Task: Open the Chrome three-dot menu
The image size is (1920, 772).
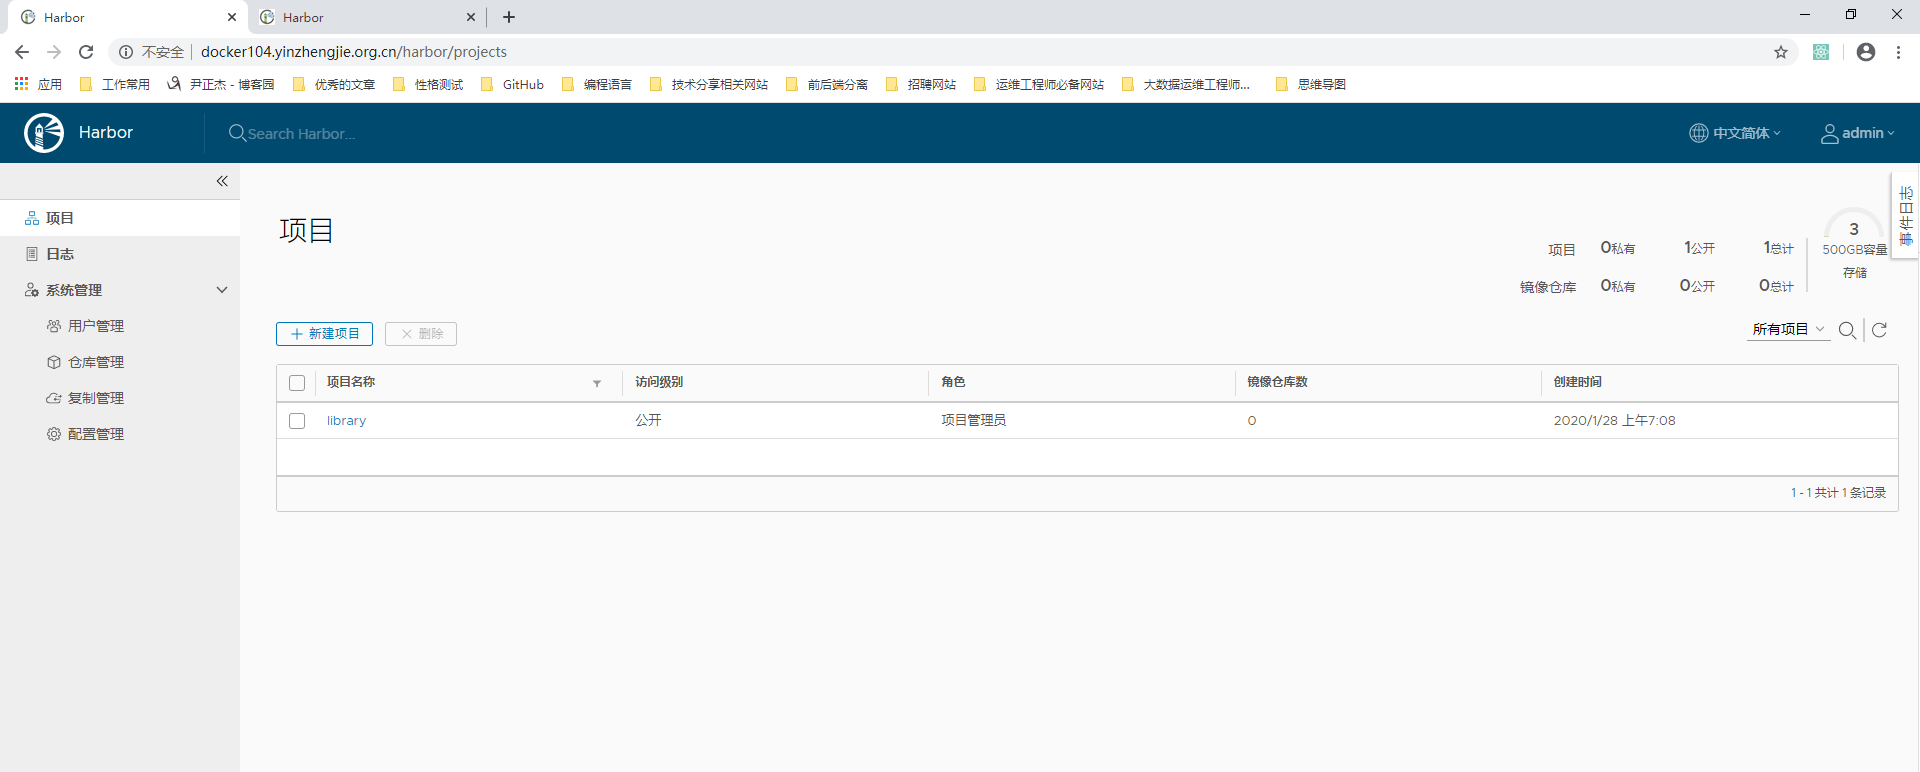Action: click(x=1898, y=52)
